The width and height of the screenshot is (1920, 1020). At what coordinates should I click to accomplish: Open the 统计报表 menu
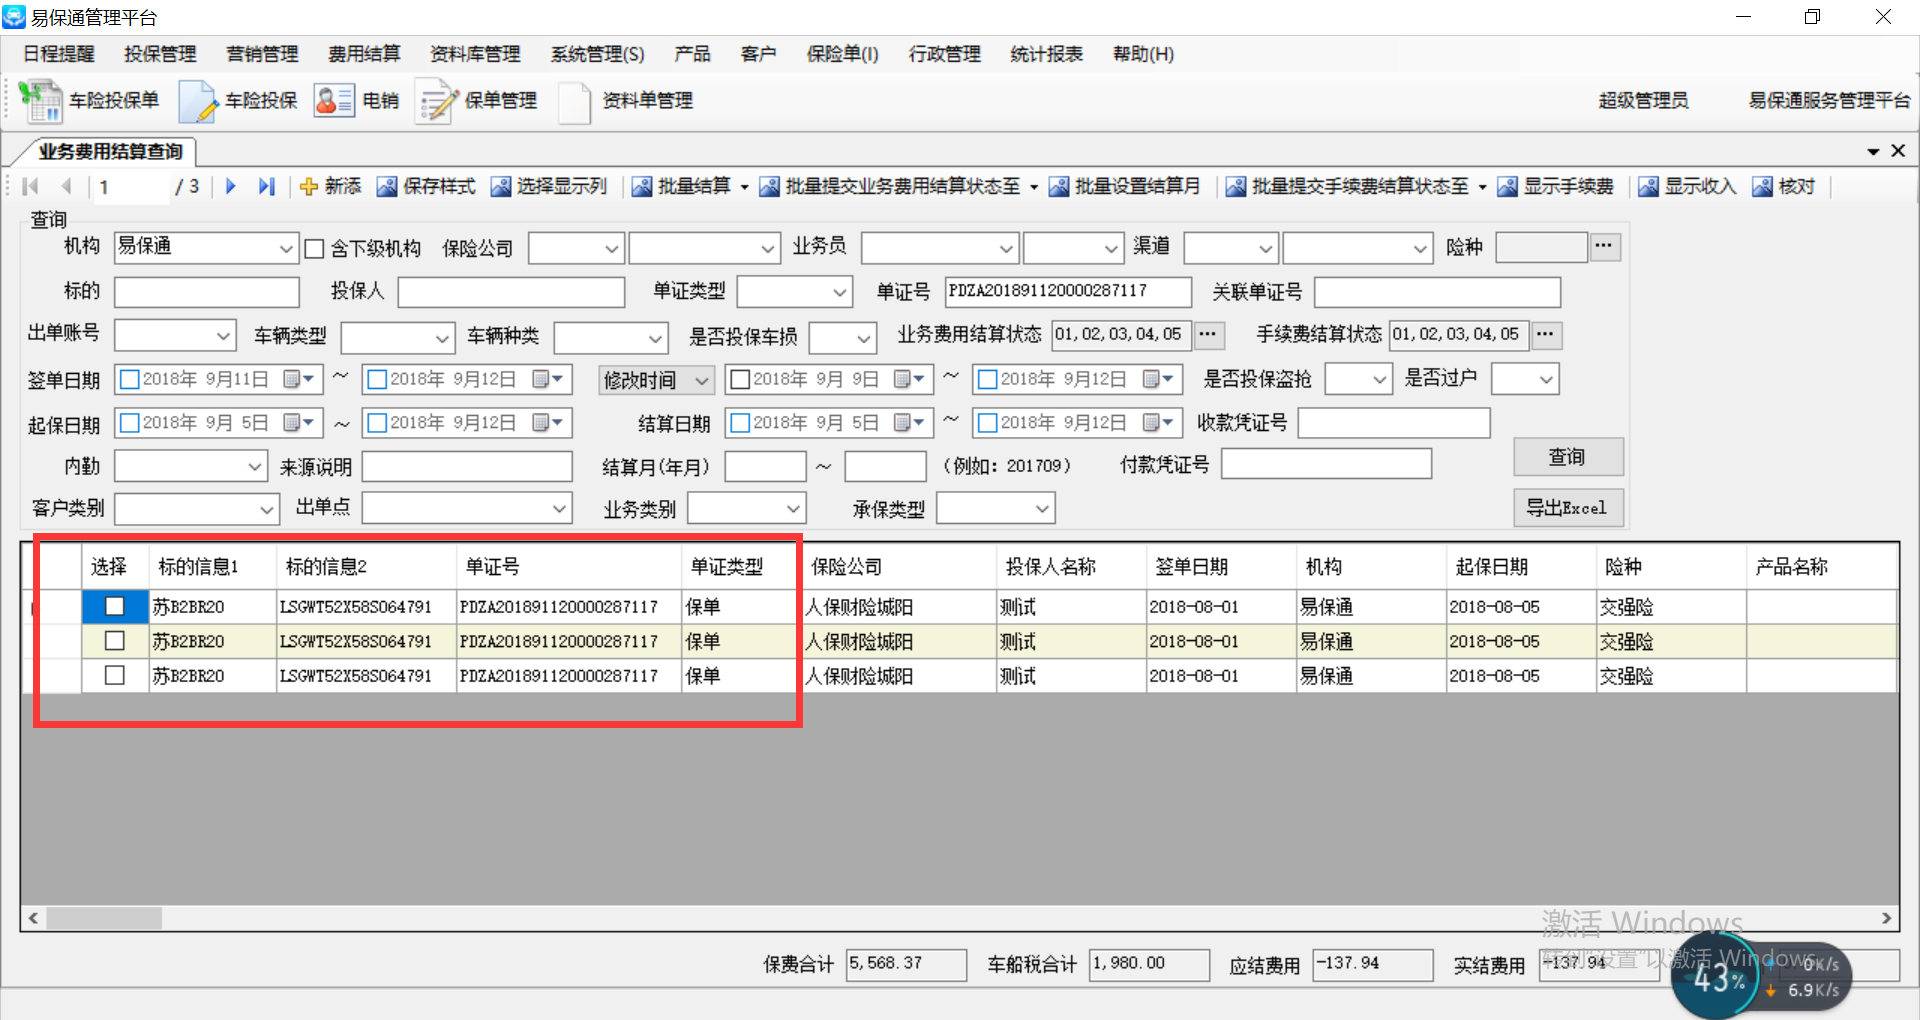tap(1046, 54)
